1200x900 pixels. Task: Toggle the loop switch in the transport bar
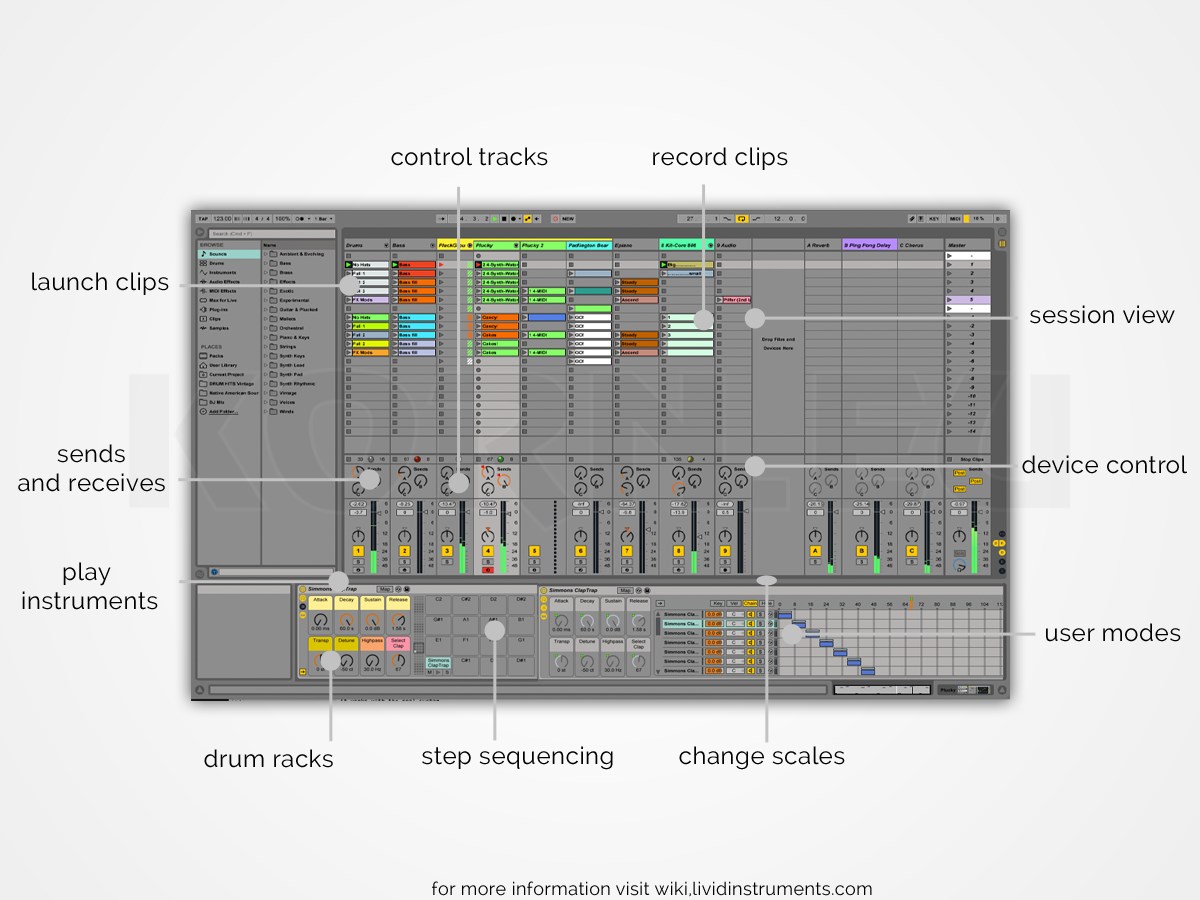742,218
